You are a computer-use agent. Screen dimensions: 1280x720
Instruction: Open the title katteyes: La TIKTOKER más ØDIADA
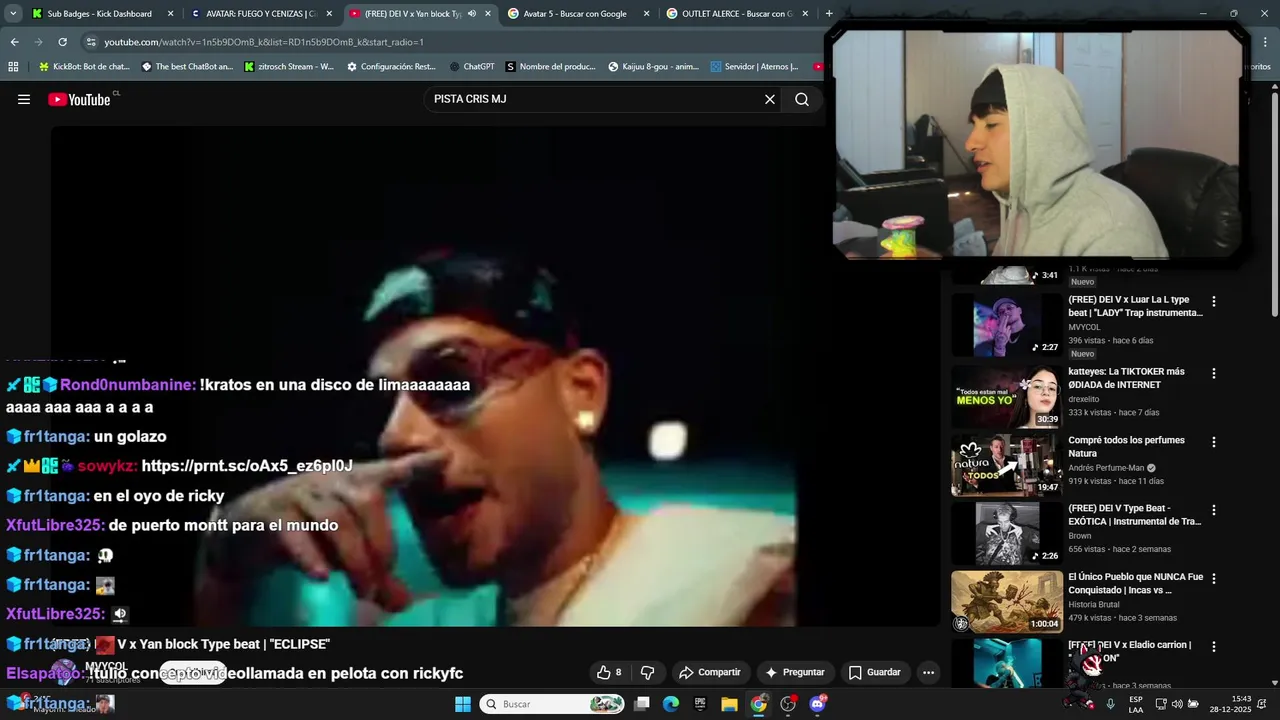[x=1126, y=378]
